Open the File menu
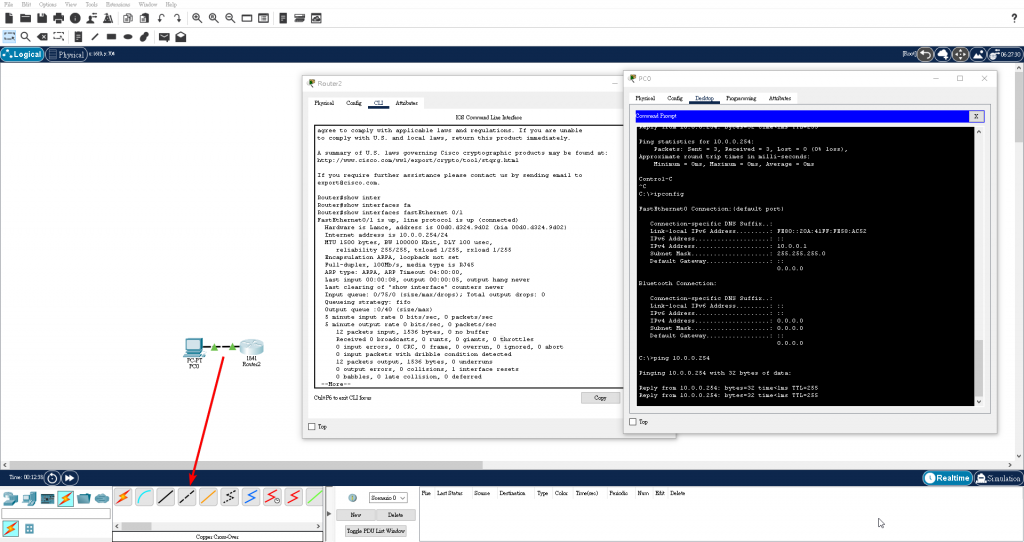 pos(8,5)
